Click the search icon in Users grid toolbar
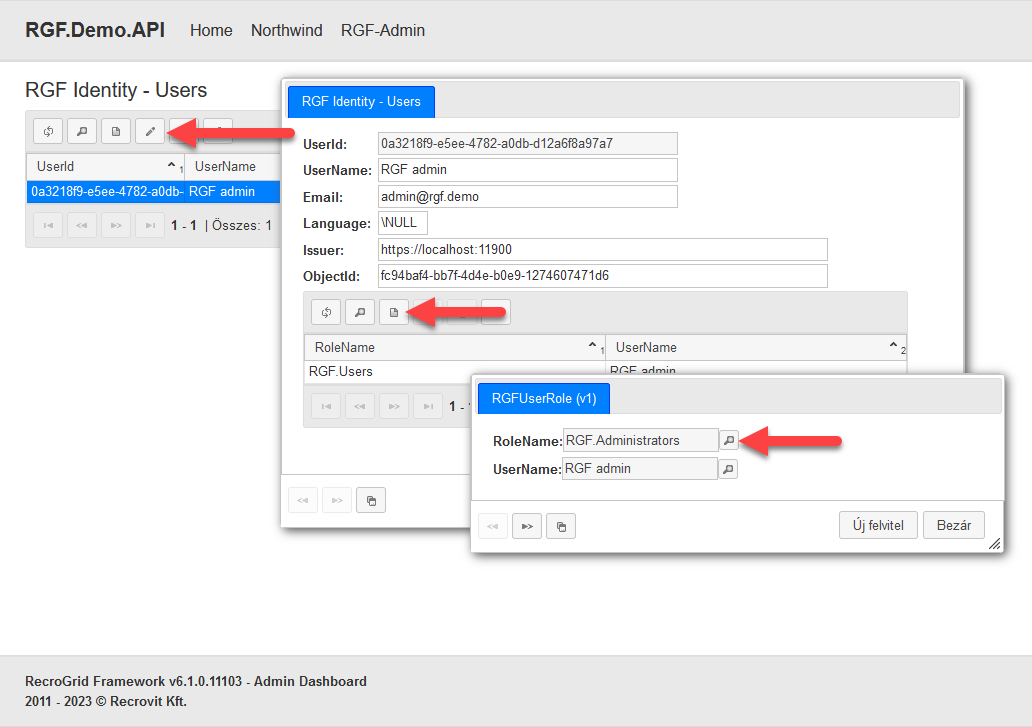 82,131
